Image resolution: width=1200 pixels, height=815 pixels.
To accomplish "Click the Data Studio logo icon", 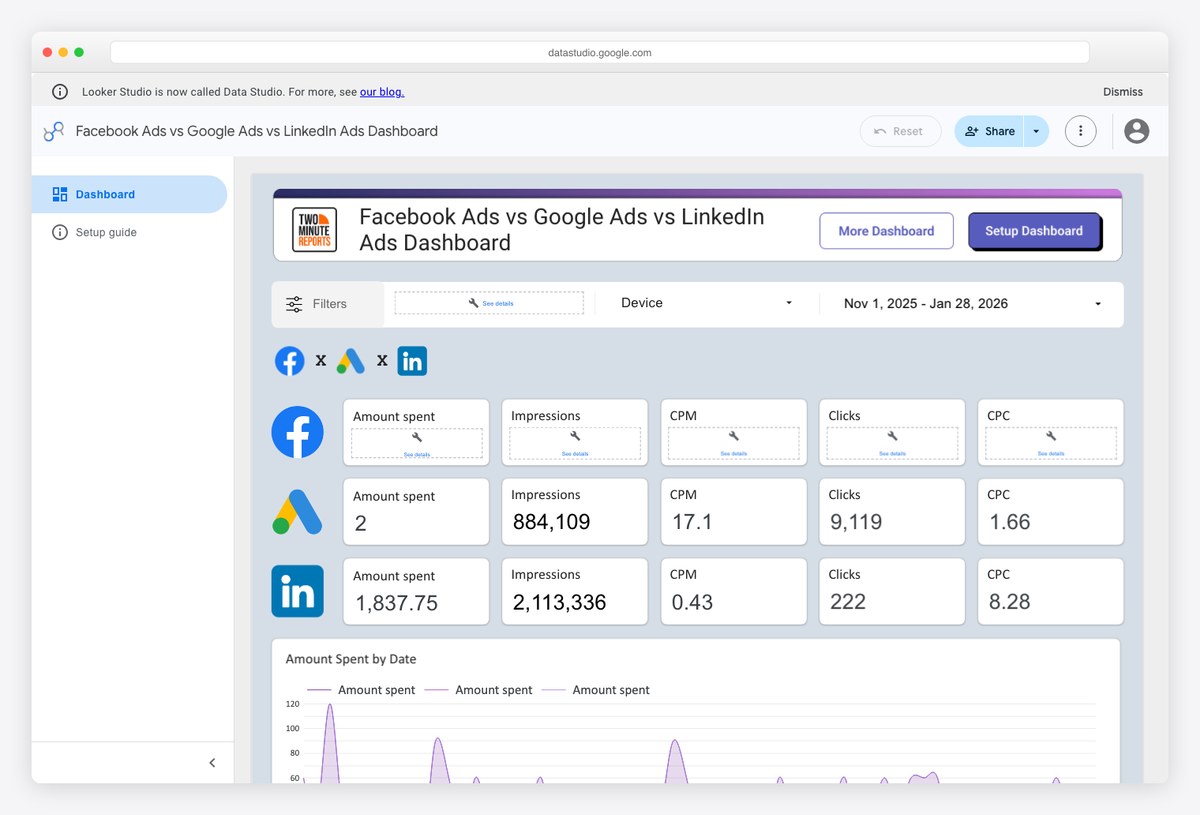I will point(54,131).
